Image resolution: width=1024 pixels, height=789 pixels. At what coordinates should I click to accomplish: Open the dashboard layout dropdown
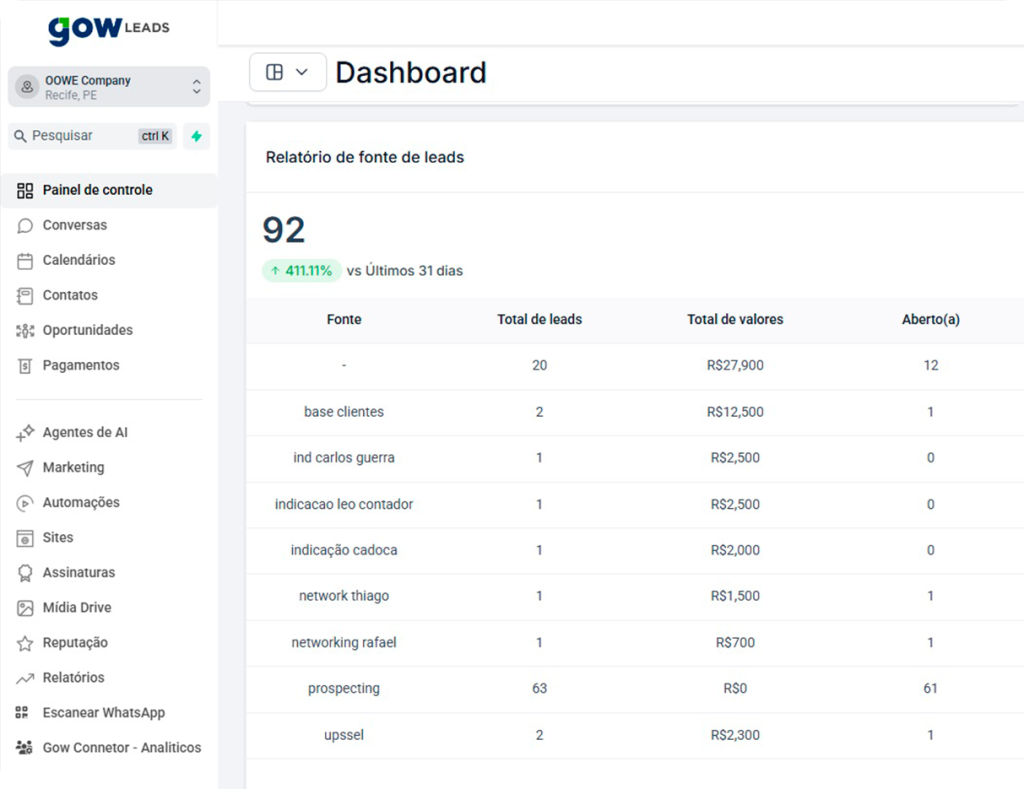(x=287, y=72)
